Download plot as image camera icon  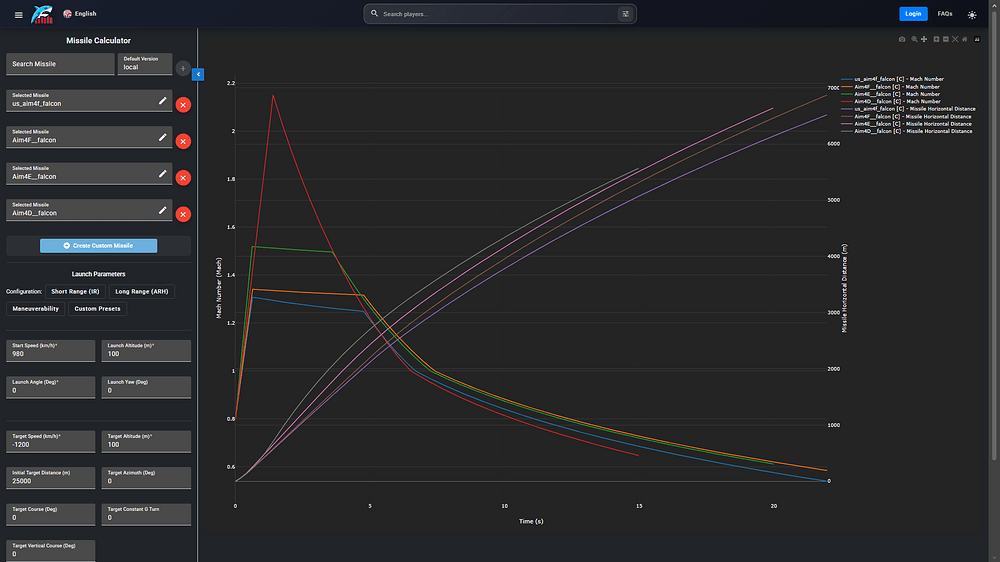pos(902,39)
